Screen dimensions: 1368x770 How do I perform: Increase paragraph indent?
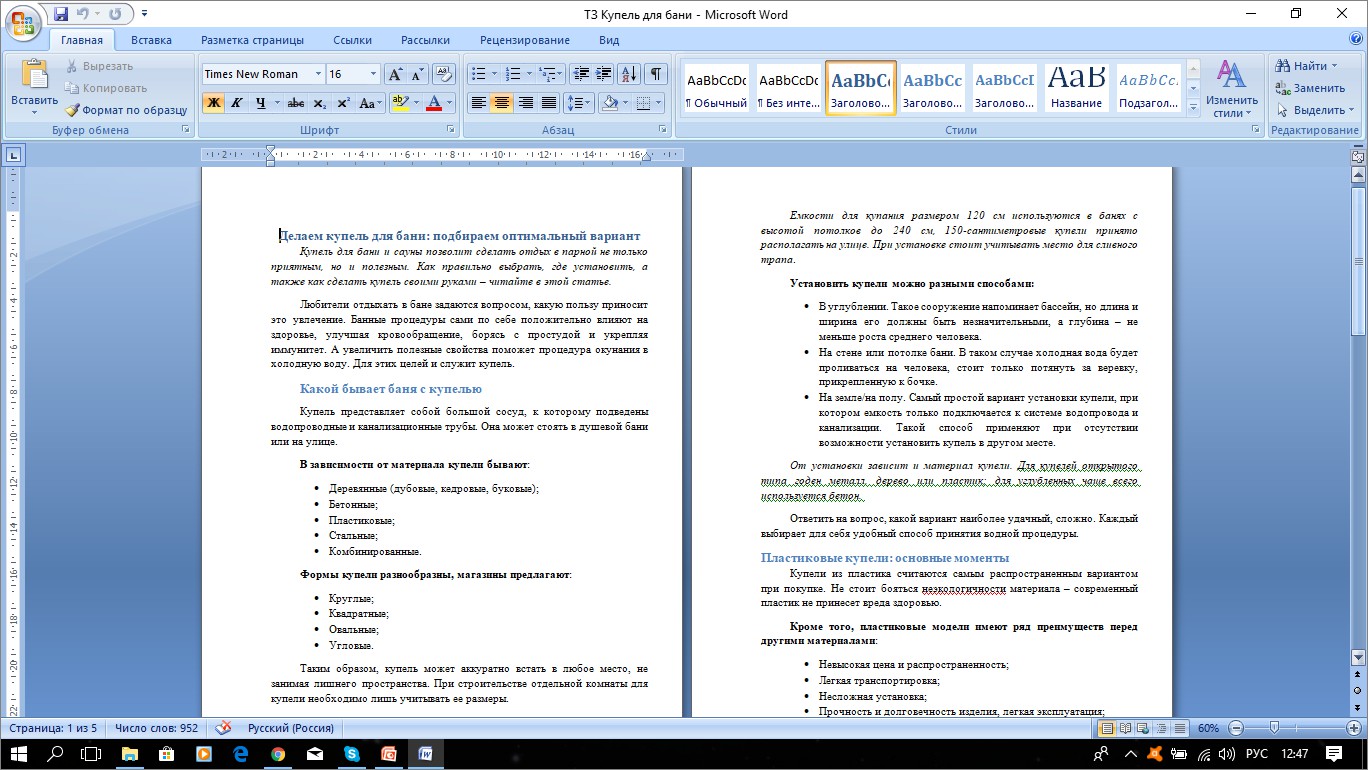coord(603,74)
